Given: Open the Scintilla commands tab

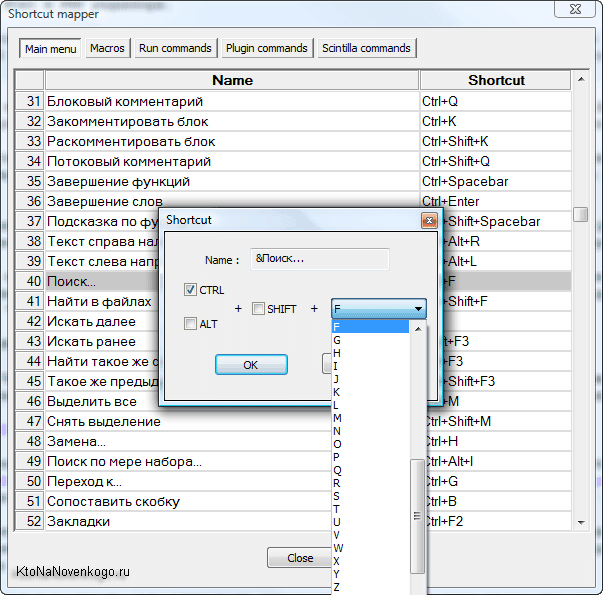Looking at the screenshot, I should tap(366, 48).
